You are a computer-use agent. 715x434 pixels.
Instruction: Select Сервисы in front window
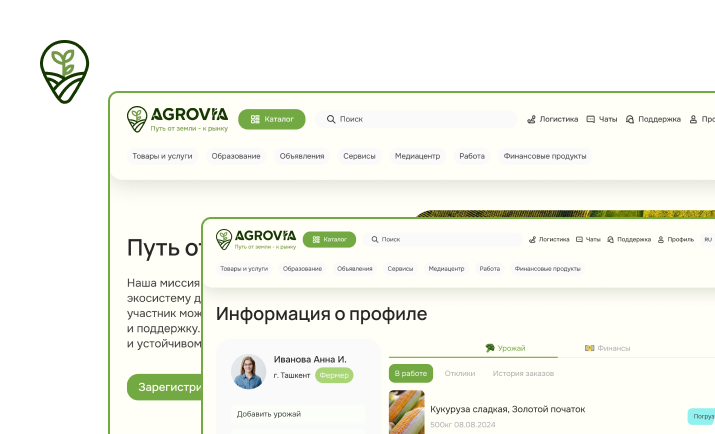click(400, 269)
